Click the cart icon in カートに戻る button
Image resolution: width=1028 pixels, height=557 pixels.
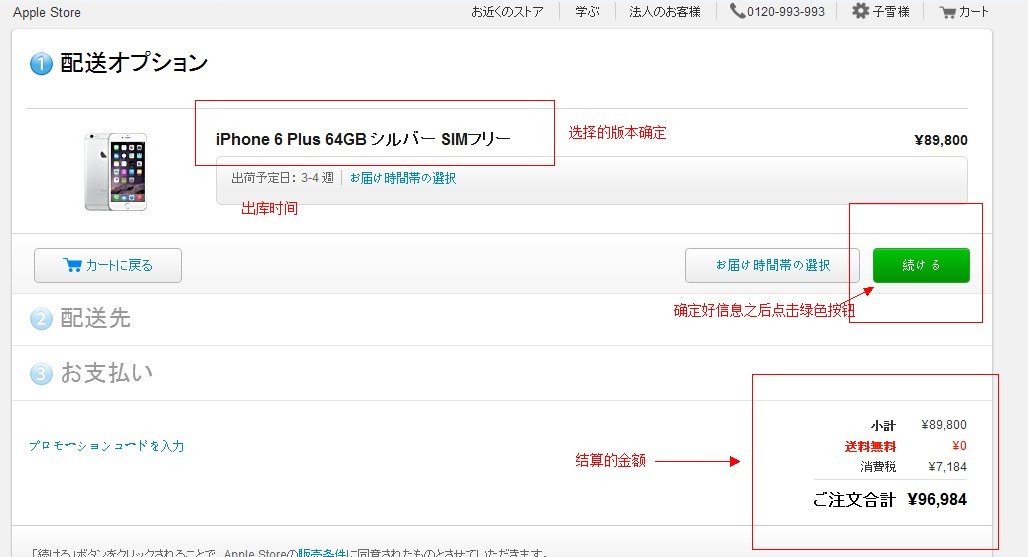coord(72,265)
